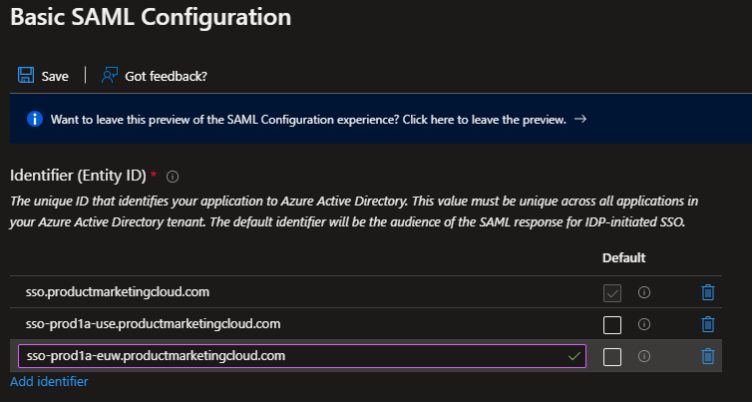Image resolution: width=752 pixels, height=402 pixels.
Task: Click into the sso-prod1a-euw identifier input field
Action: point(302,356)
